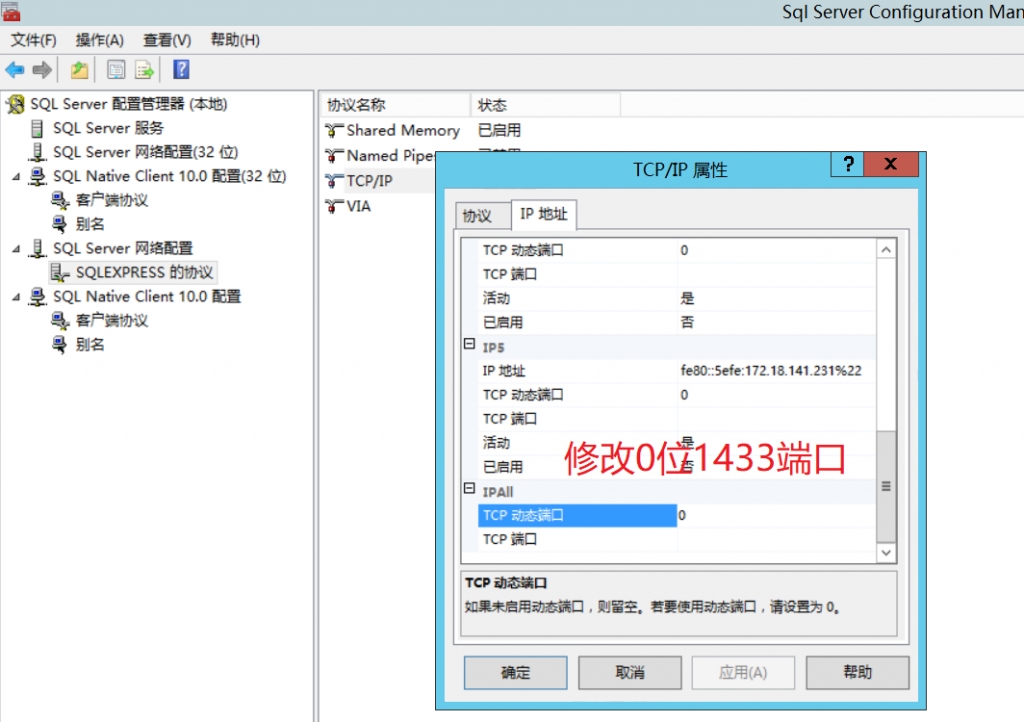Select 客户端协议 under SQL Native Client 10.0 配置
Viewport: 1024px width, 722px height.
coord(112,321)
